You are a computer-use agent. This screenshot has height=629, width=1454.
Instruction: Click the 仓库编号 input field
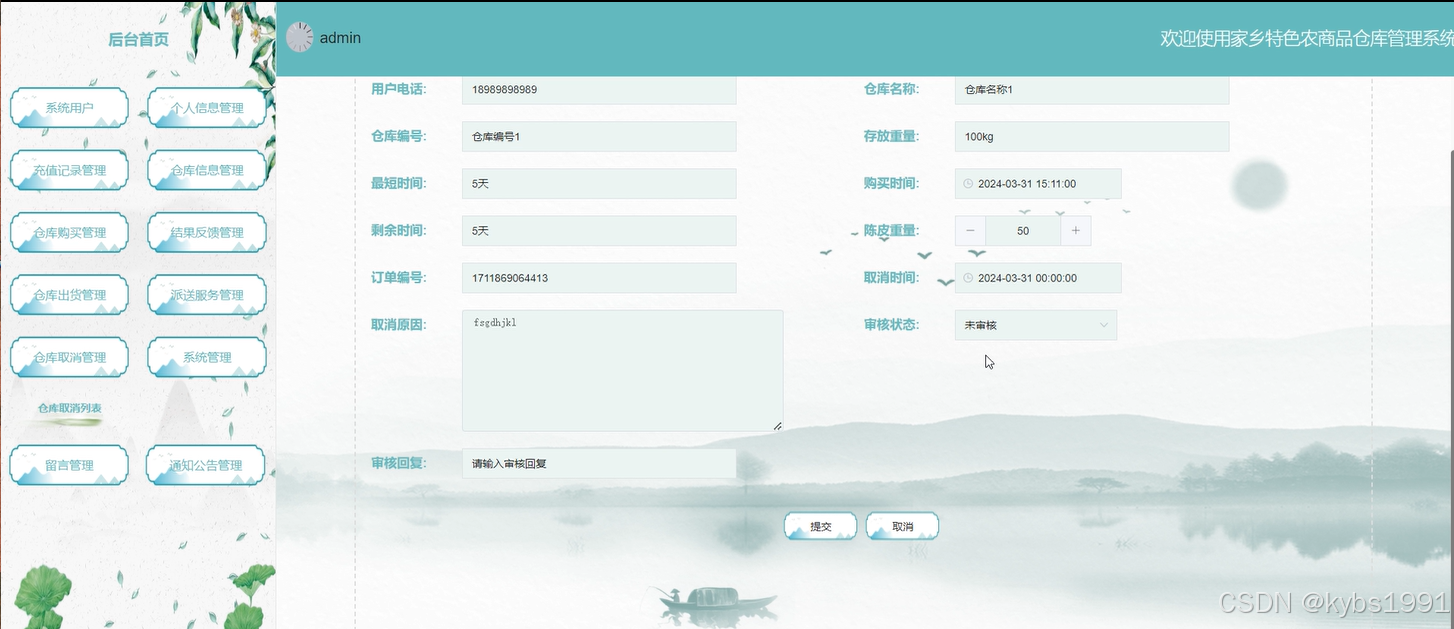tap(599, 137)
